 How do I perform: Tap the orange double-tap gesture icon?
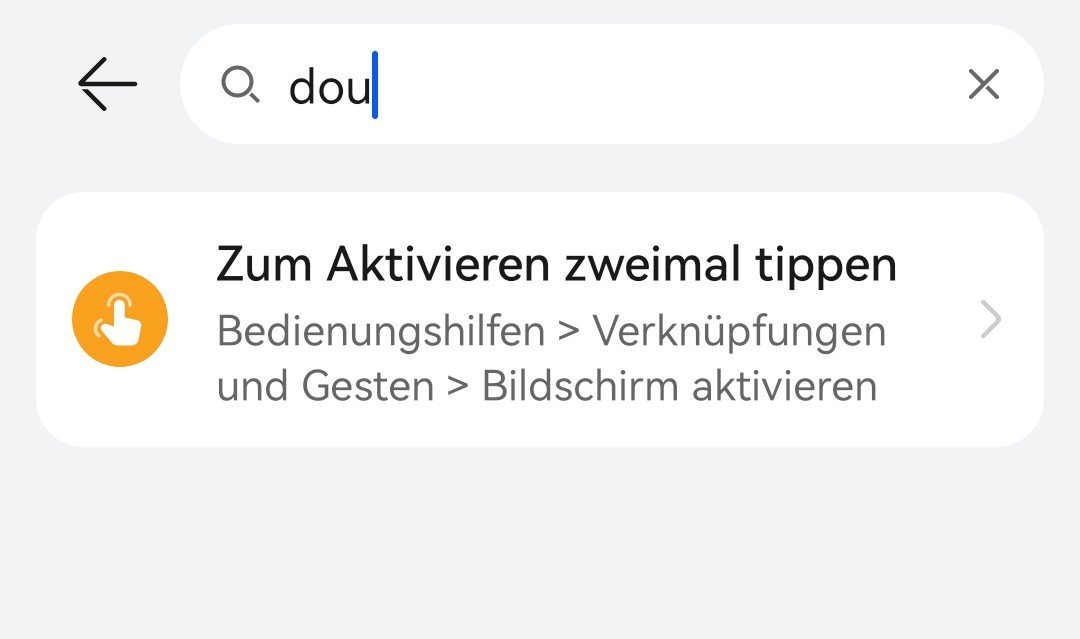(120, 319)
